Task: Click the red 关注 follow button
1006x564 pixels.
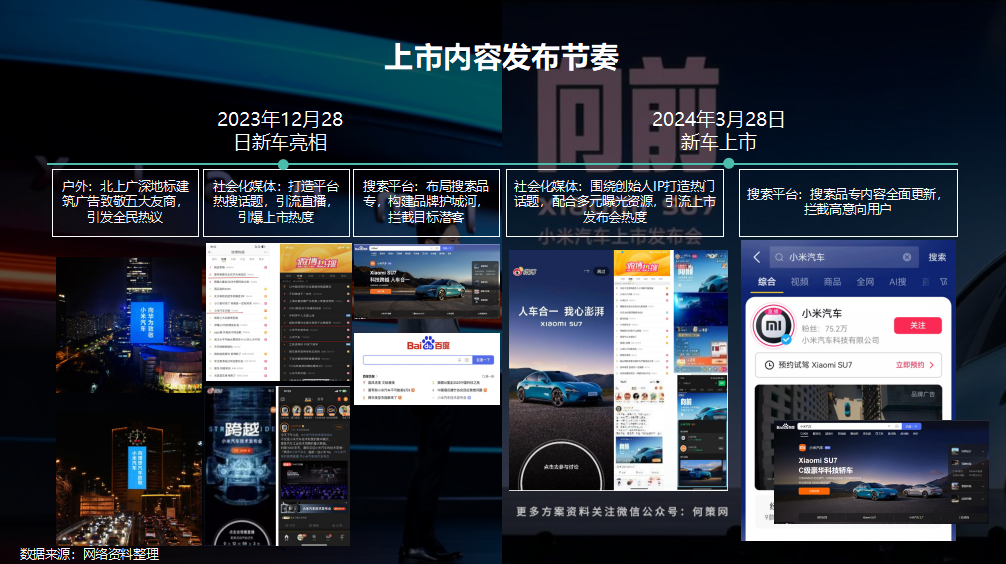Action: pos(917,325)
